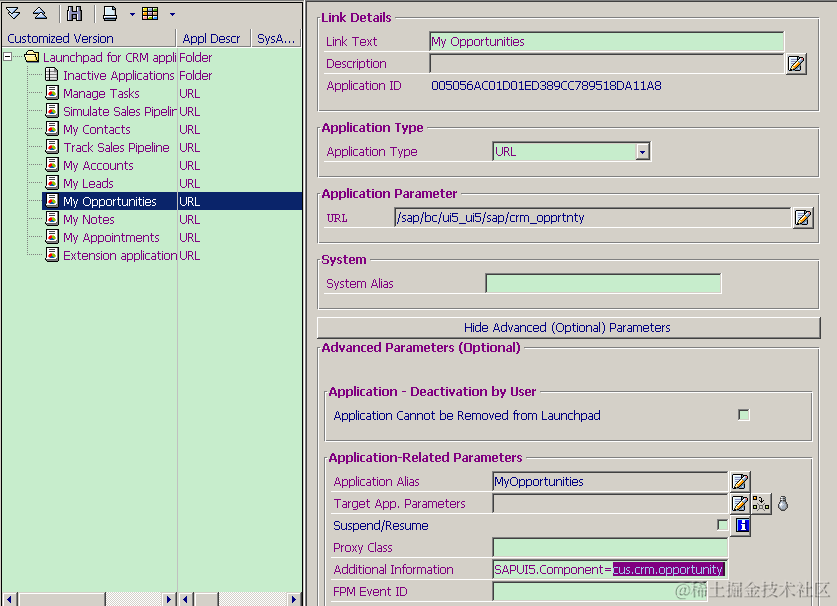The height and width of the screenshot is (606, 837).
Task: Click the Extension application icon
Action: 52,255
